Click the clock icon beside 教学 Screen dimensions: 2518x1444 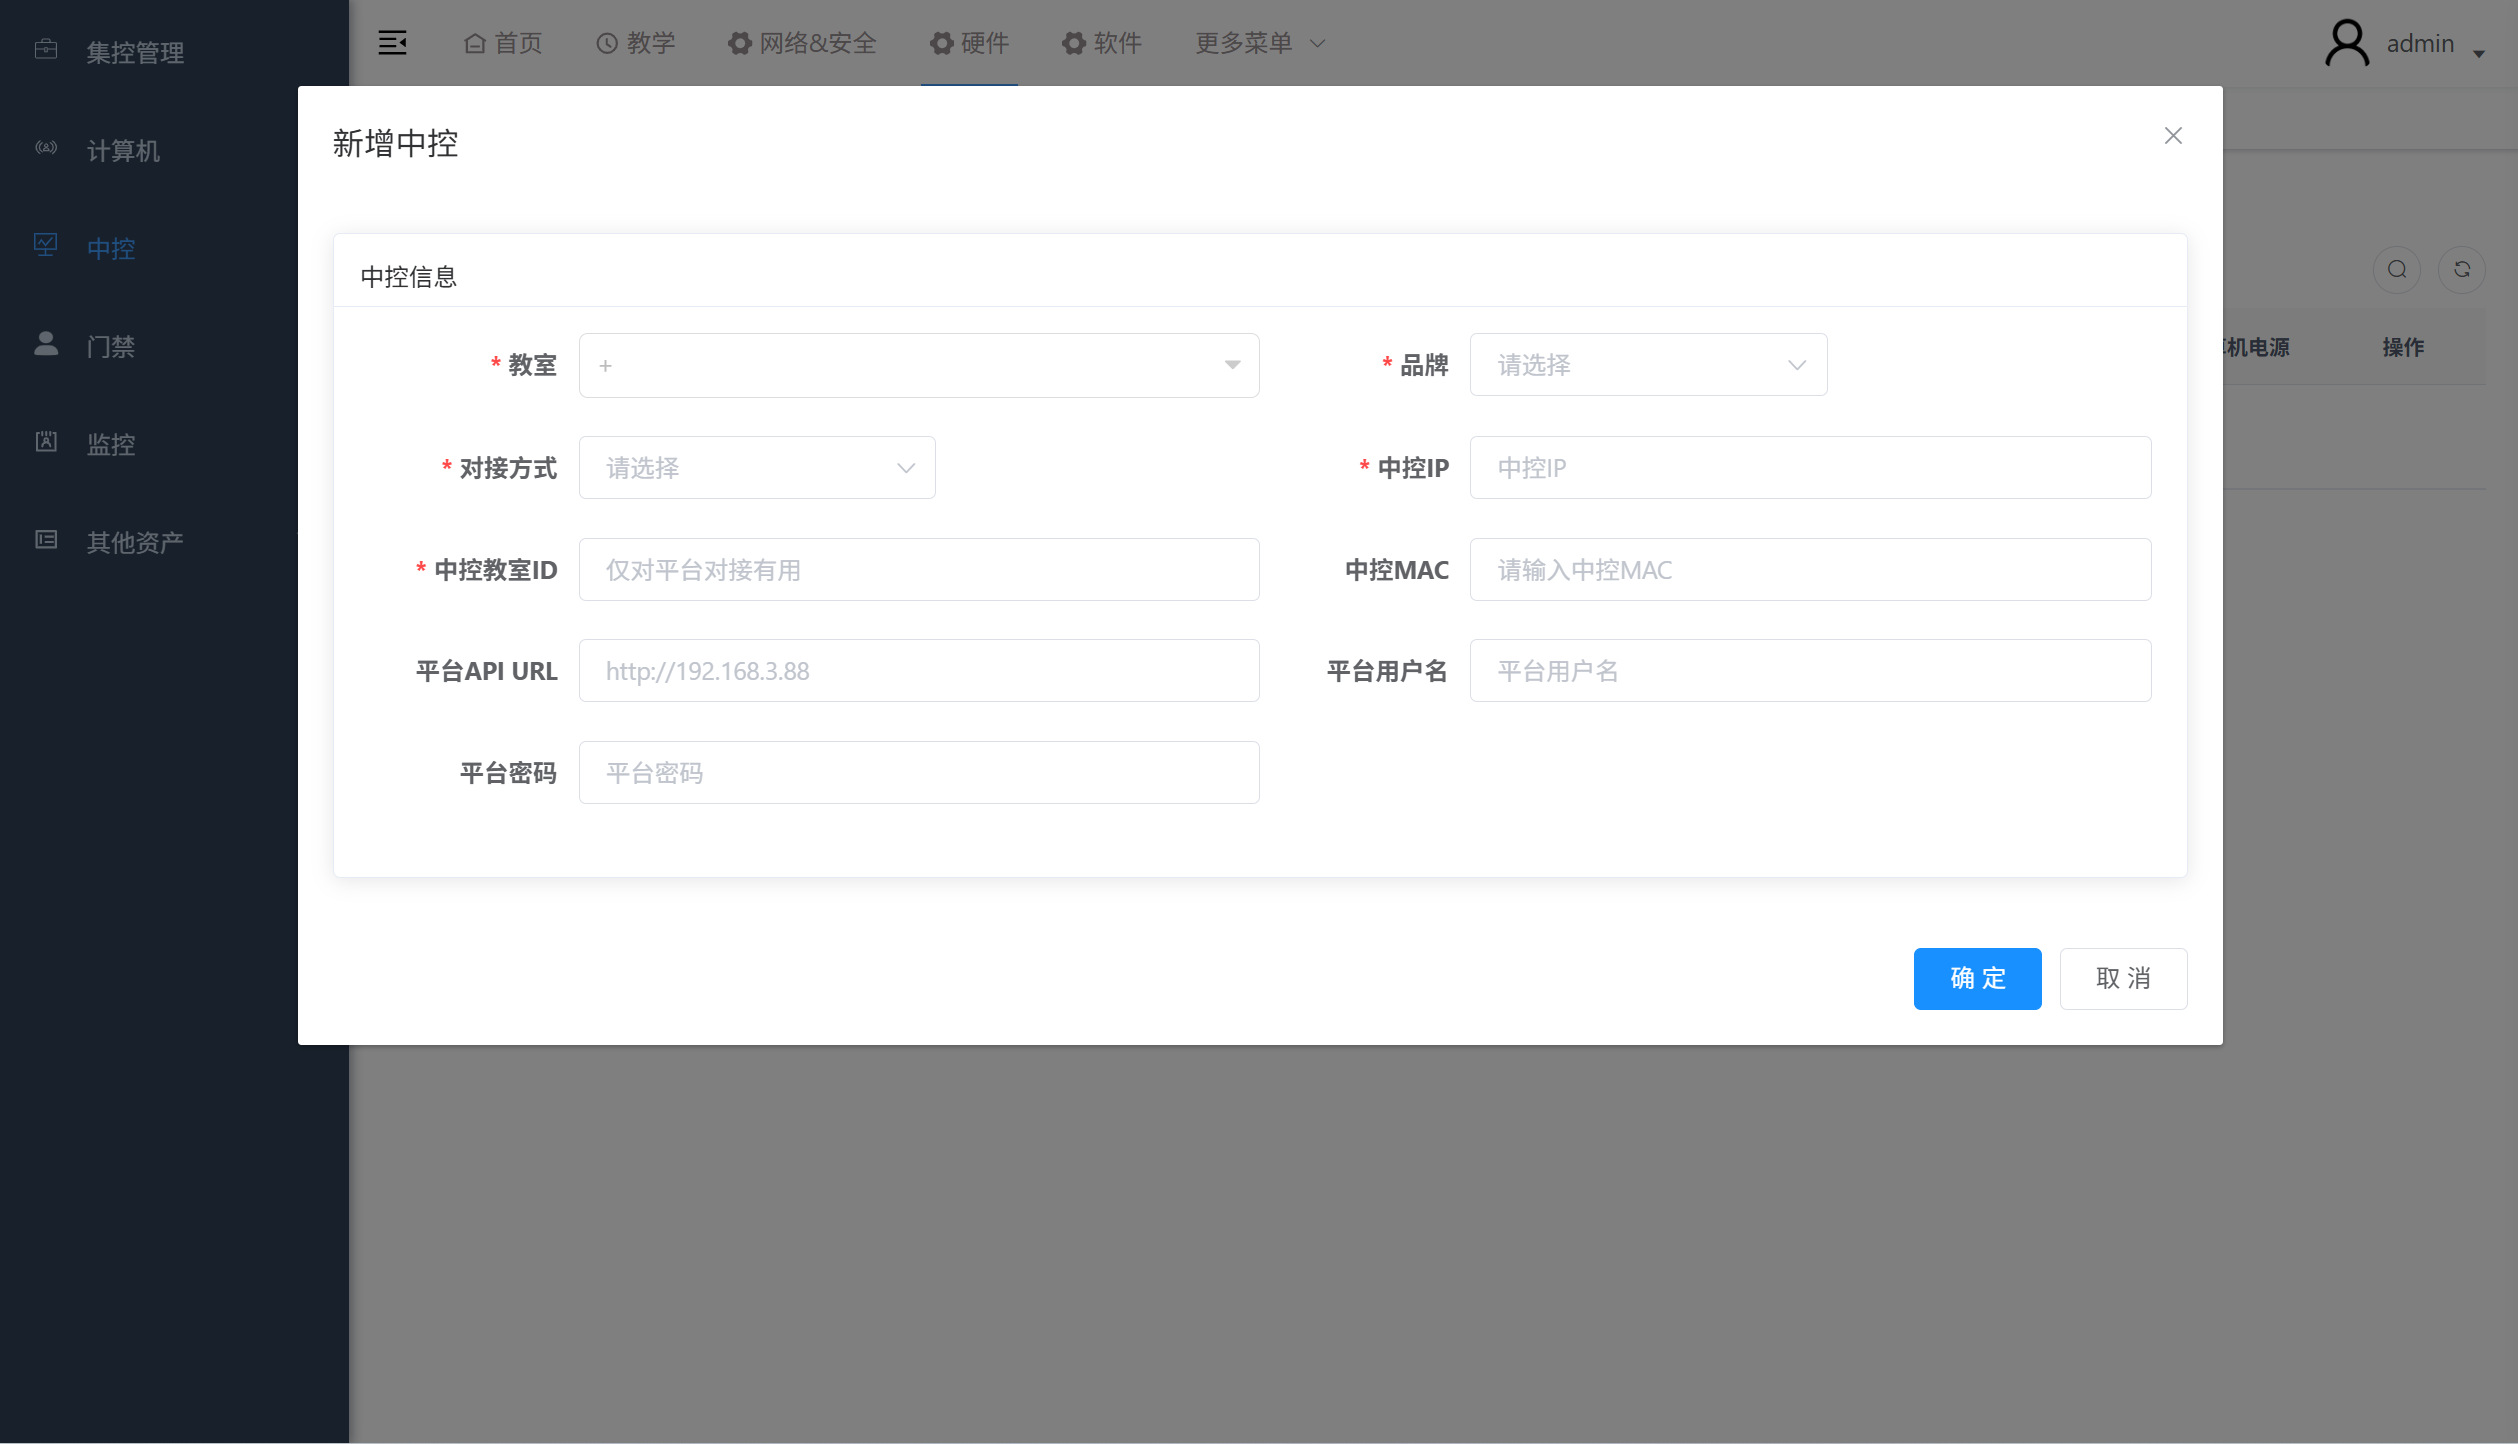(607, 43)
